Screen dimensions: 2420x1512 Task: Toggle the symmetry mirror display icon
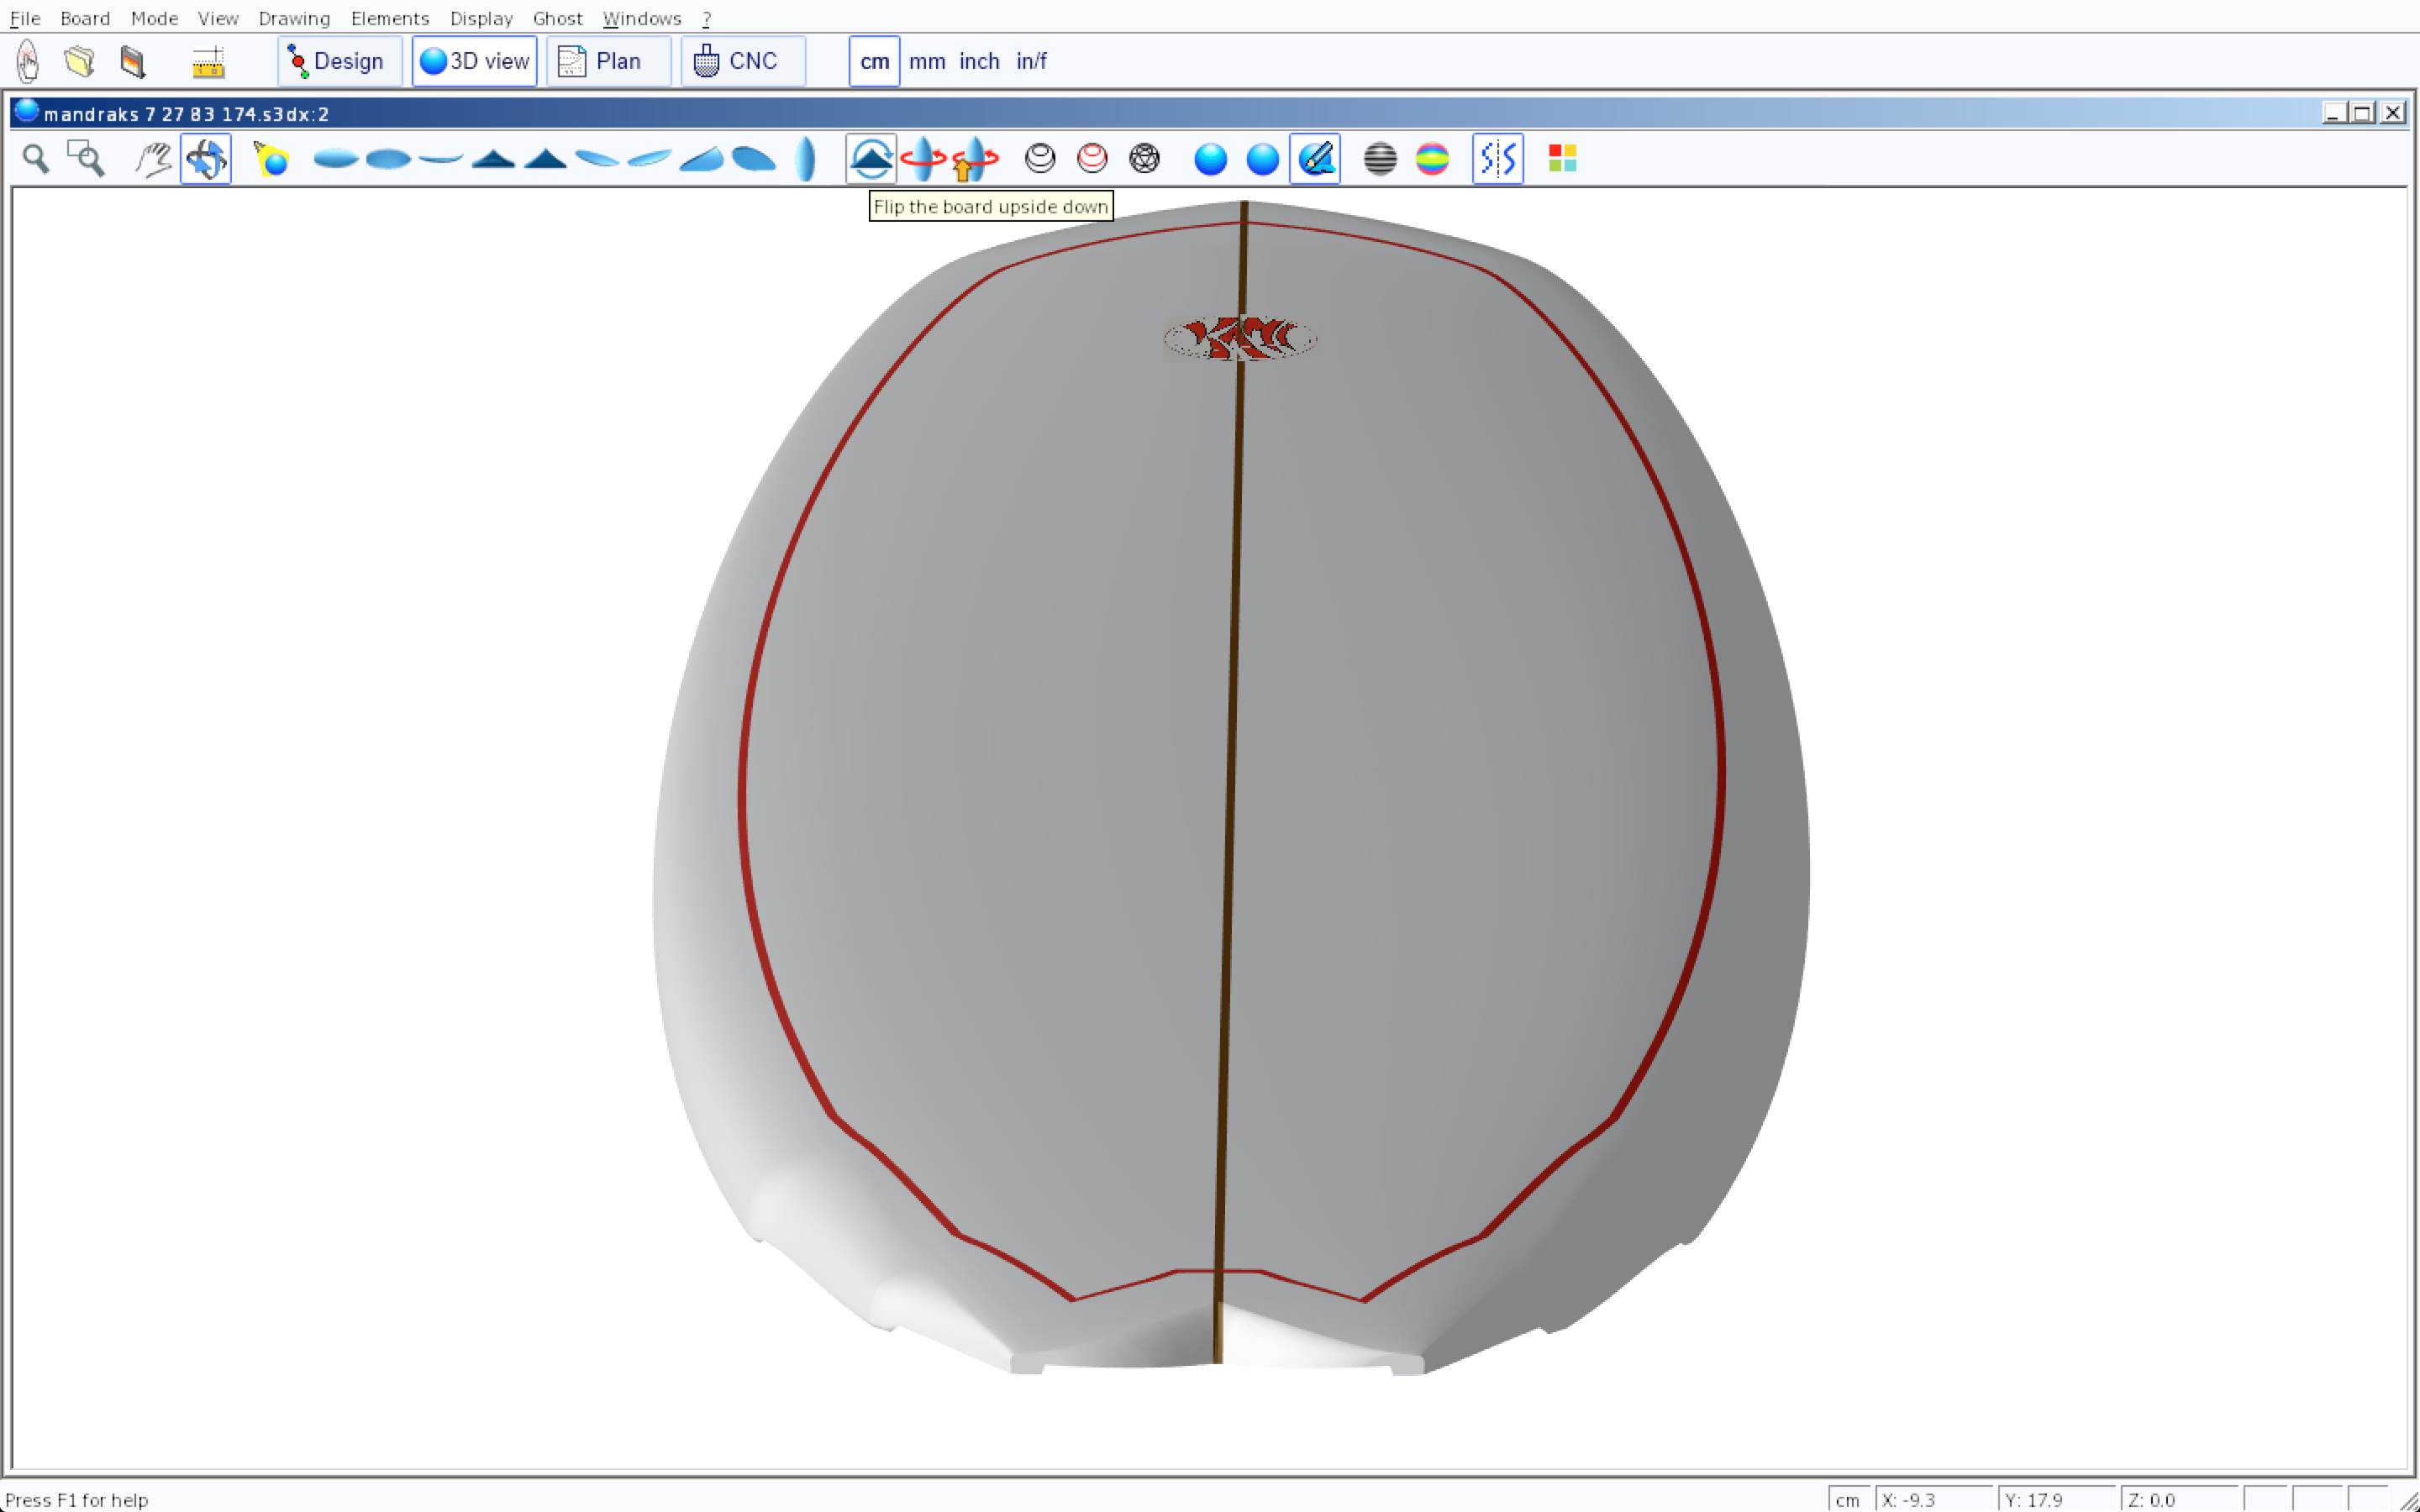[x=1497, y=159]
